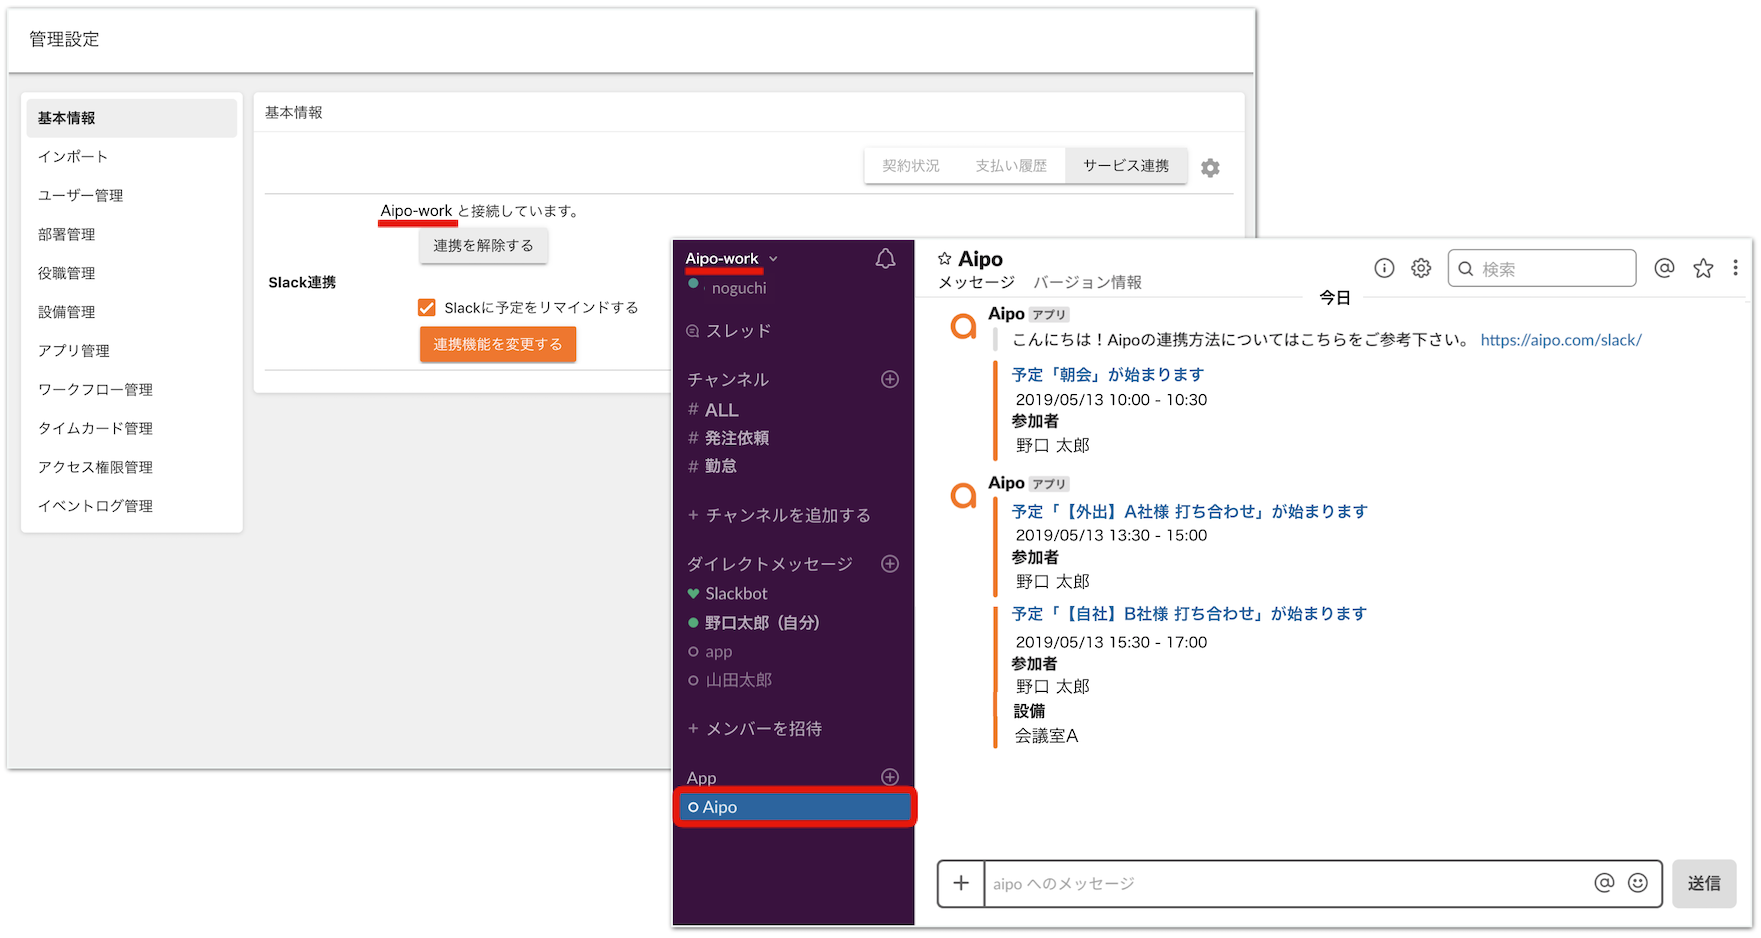Add a channel with チャンネル plus icon
This screenshot has height=938, width=1761.
(x=890, y=379)
